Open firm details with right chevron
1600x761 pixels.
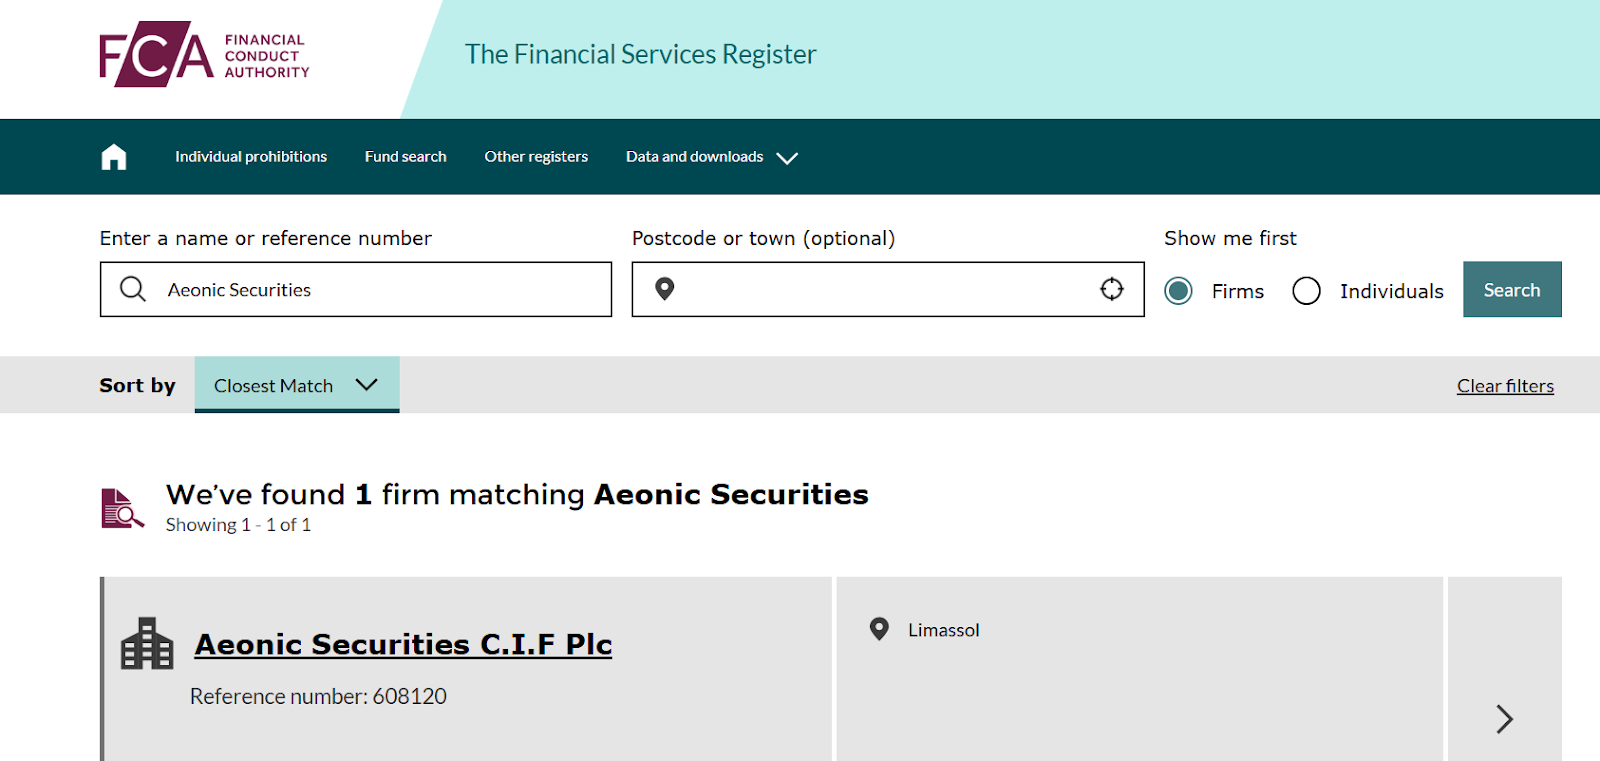(x=1504, y=718)
